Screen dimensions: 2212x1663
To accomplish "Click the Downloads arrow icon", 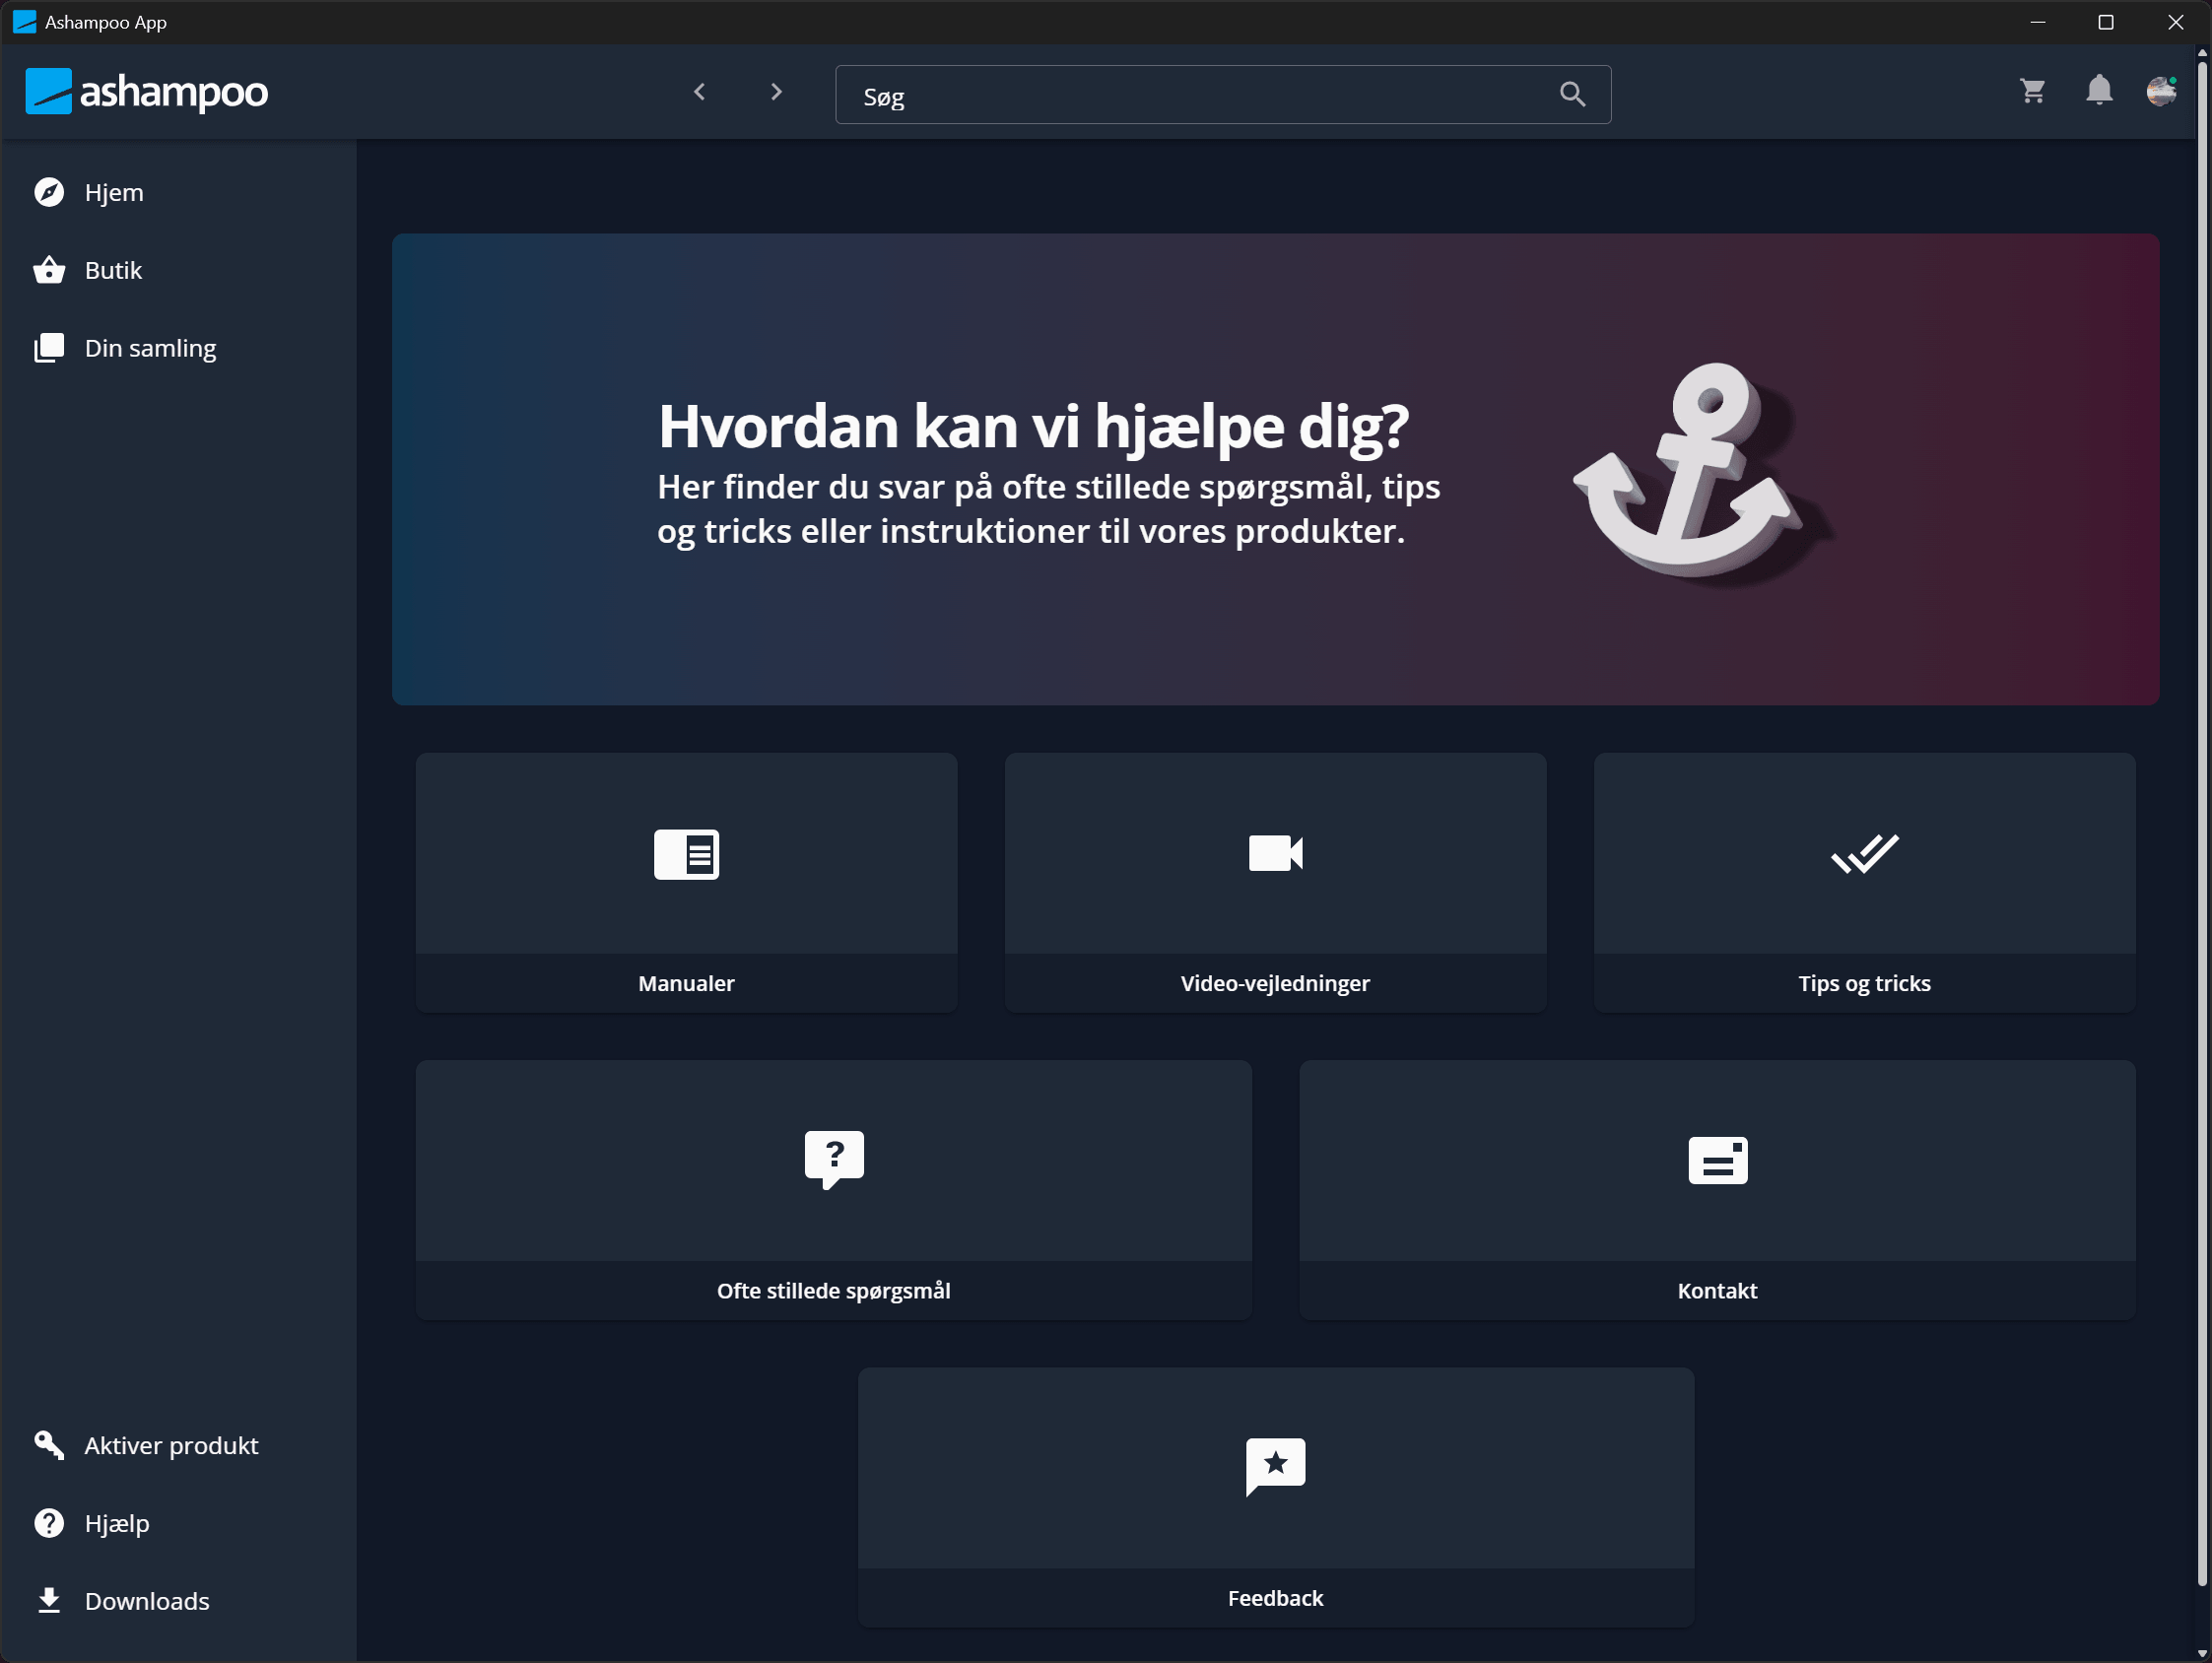I will pos(49,1600).
